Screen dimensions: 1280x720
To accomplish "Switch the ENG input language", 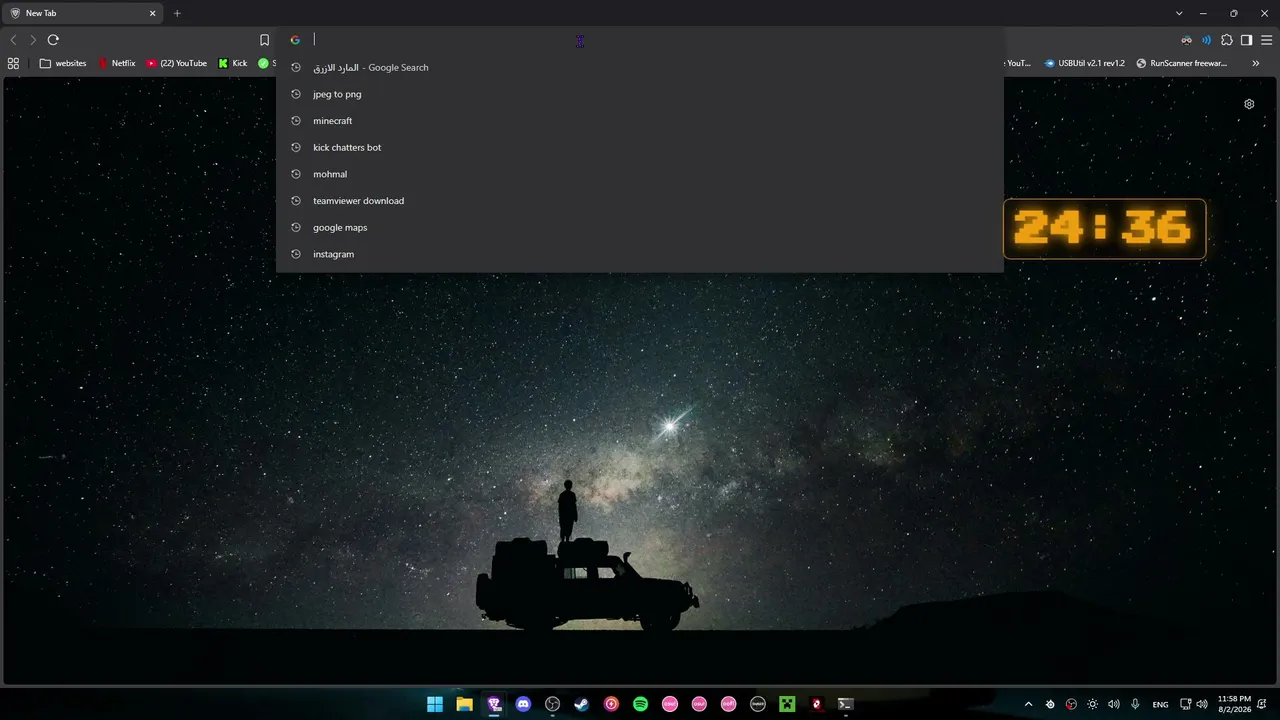I will point(1160,704).
